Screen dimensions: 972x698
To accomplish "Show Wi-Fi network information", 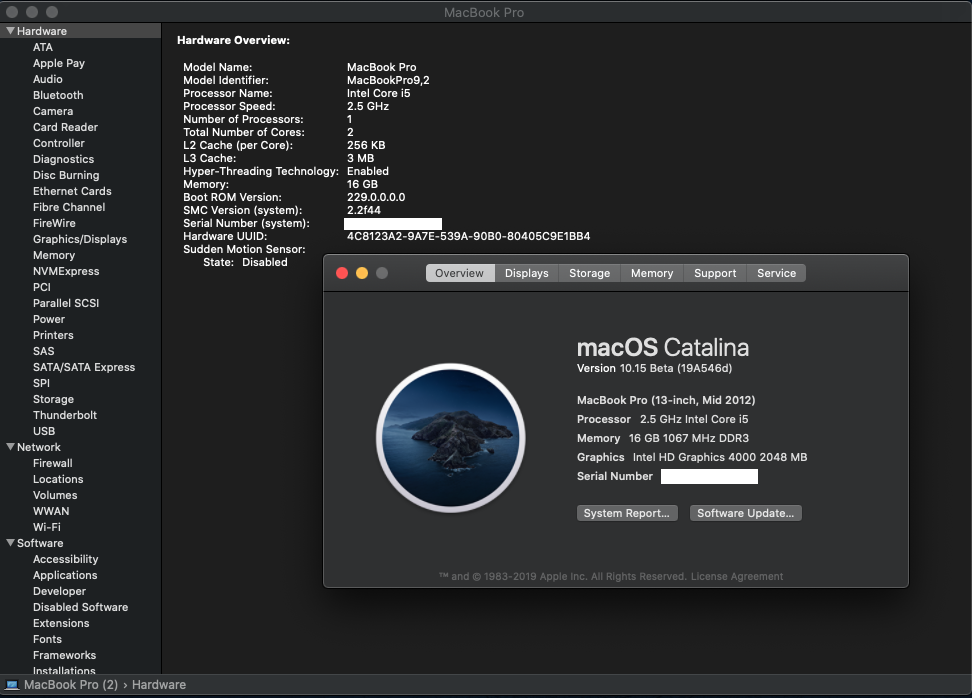I will point(47,528).
